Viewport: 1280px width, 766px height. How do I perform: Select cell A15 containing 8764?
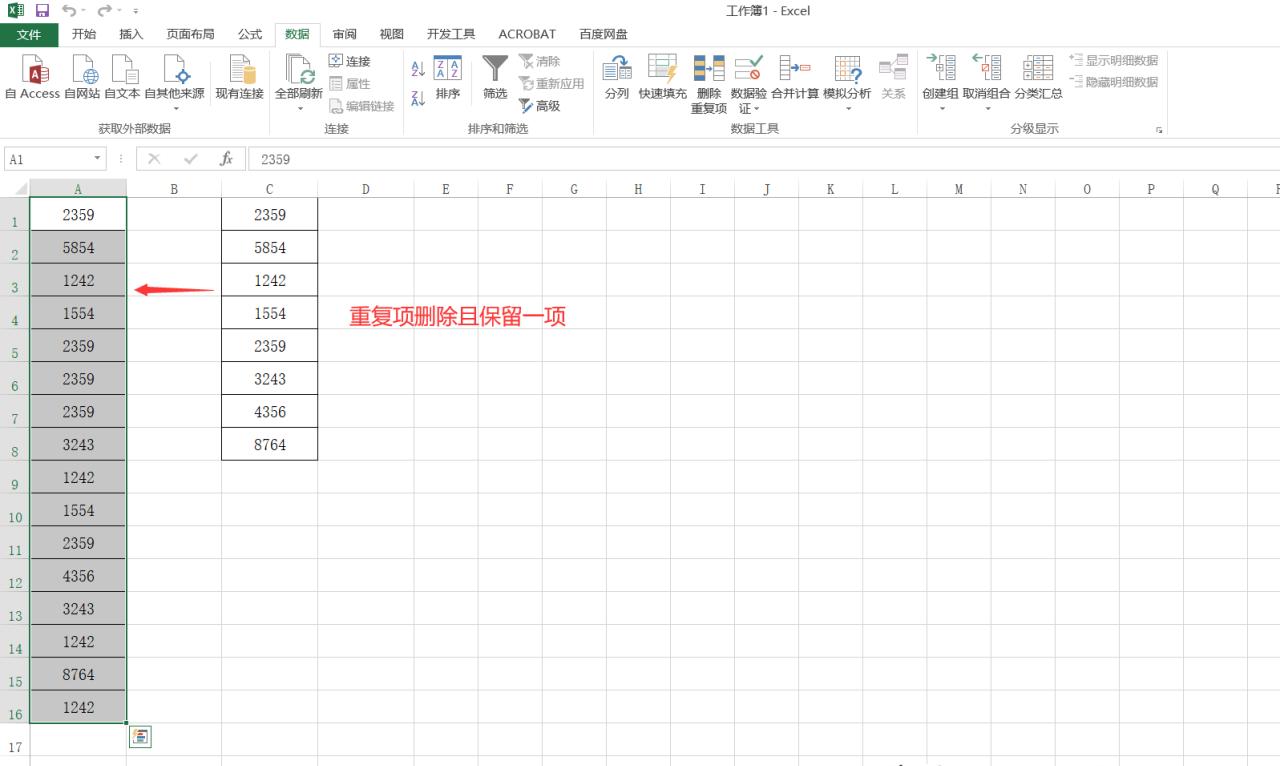coord(78,675)
